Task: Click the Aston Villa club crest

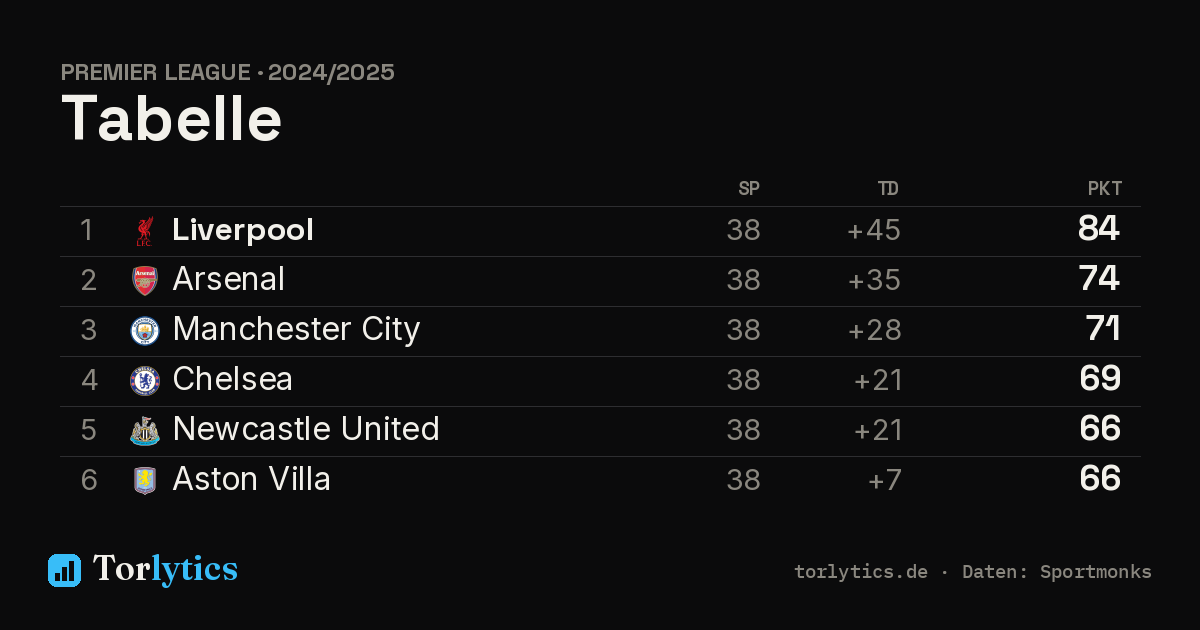Action: [x=145, y=481]
